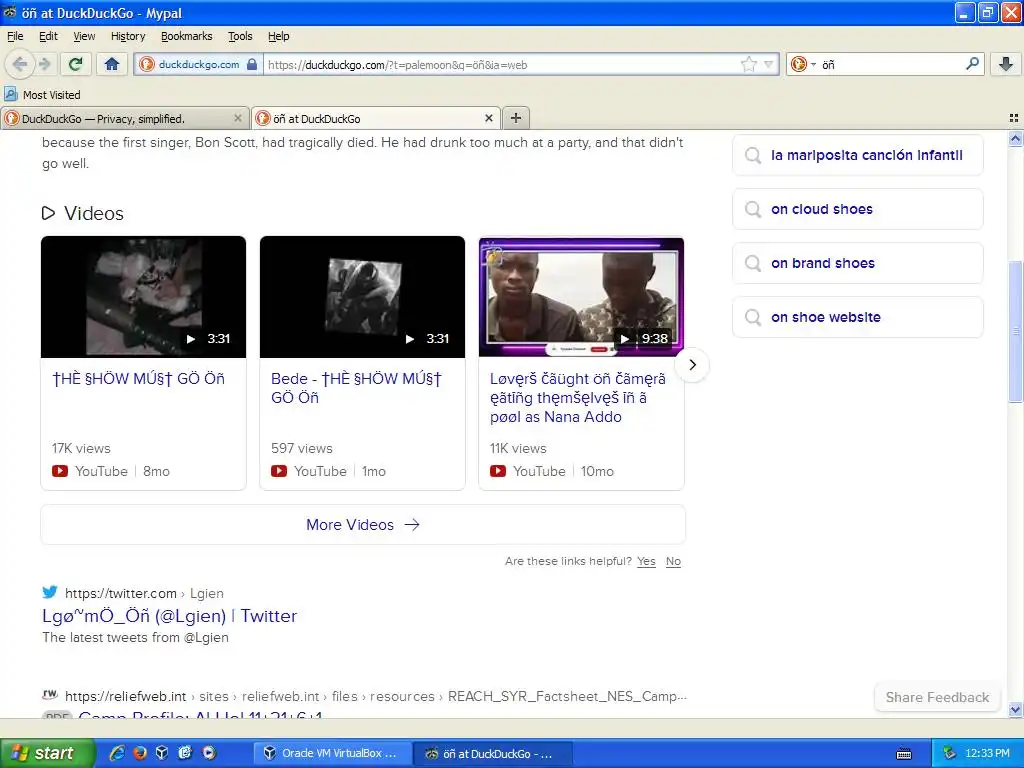Screen dimensions: 1024x768
Task: Click the 12:33 PM taskbar clock
Action: pos(987,753)
